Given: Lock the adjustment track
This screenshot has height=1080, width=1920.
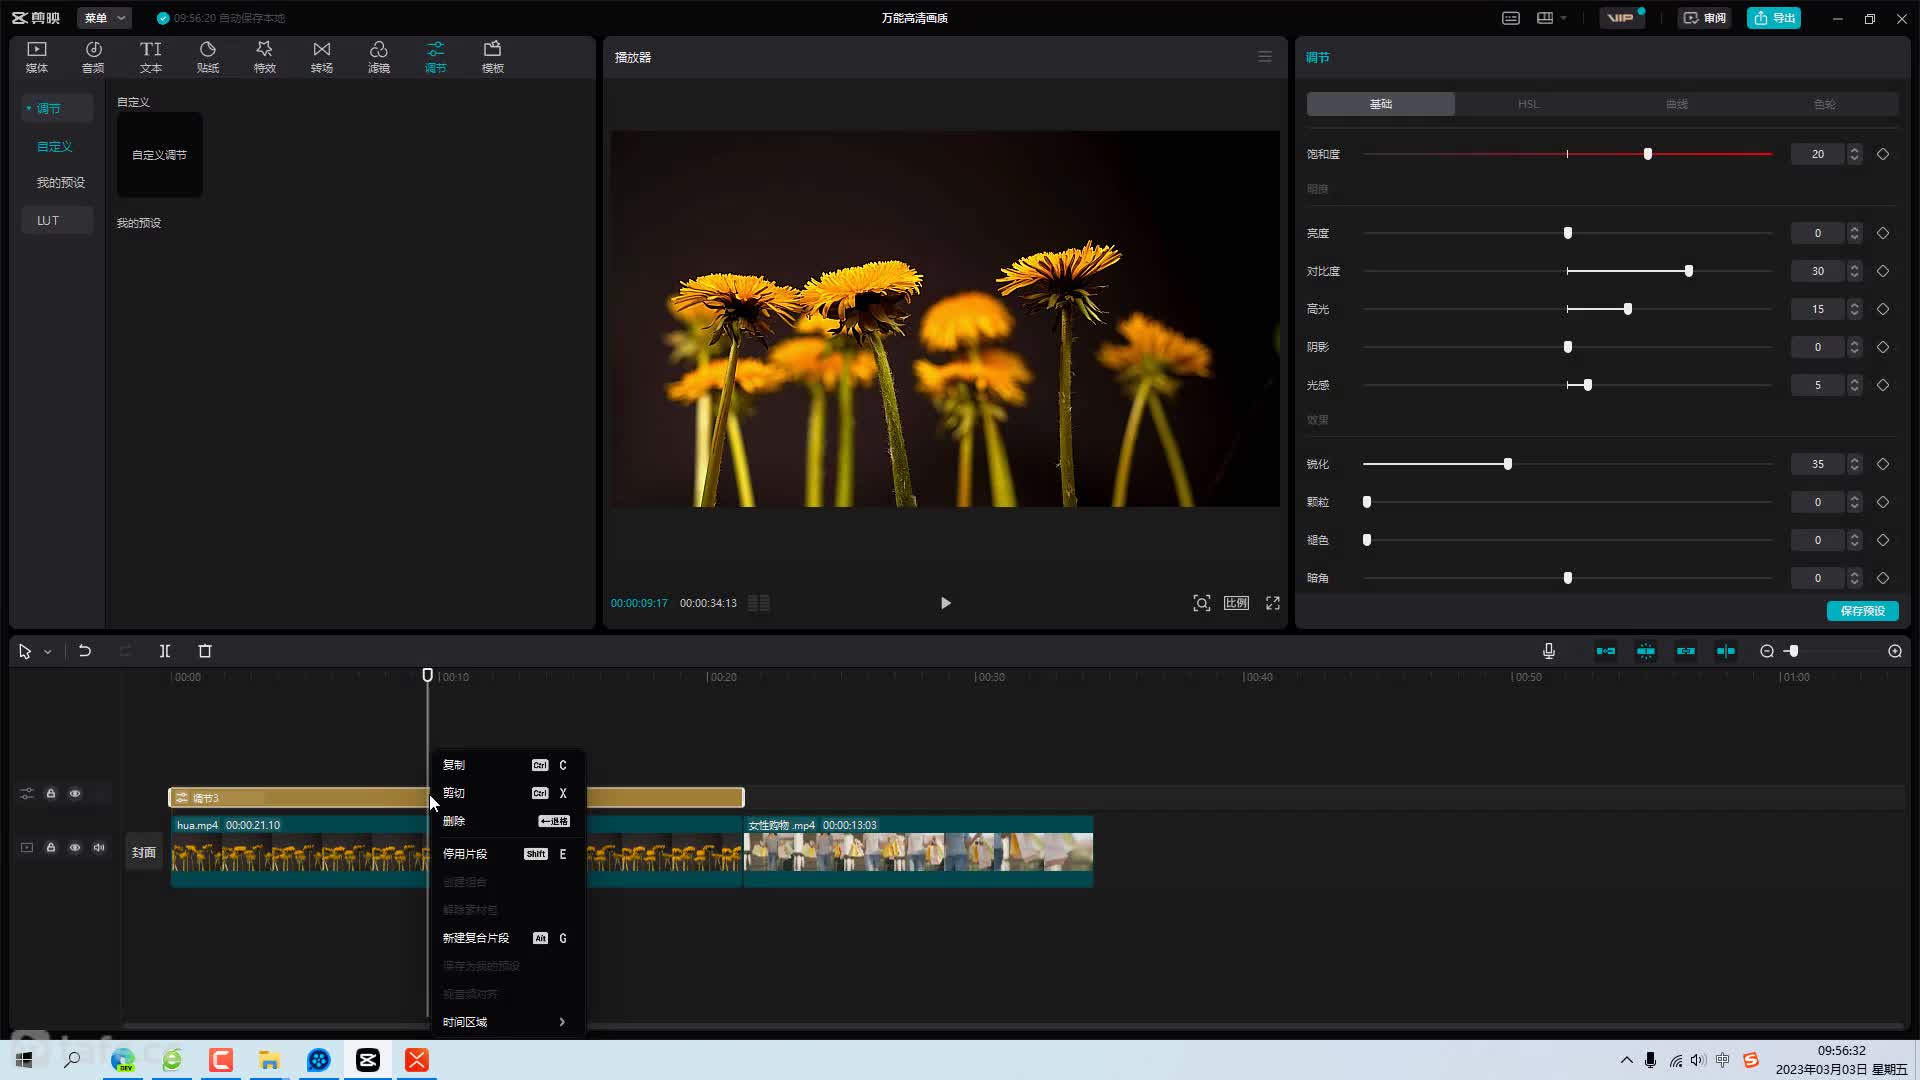Looking at the screenshot, I should point(51,793).
